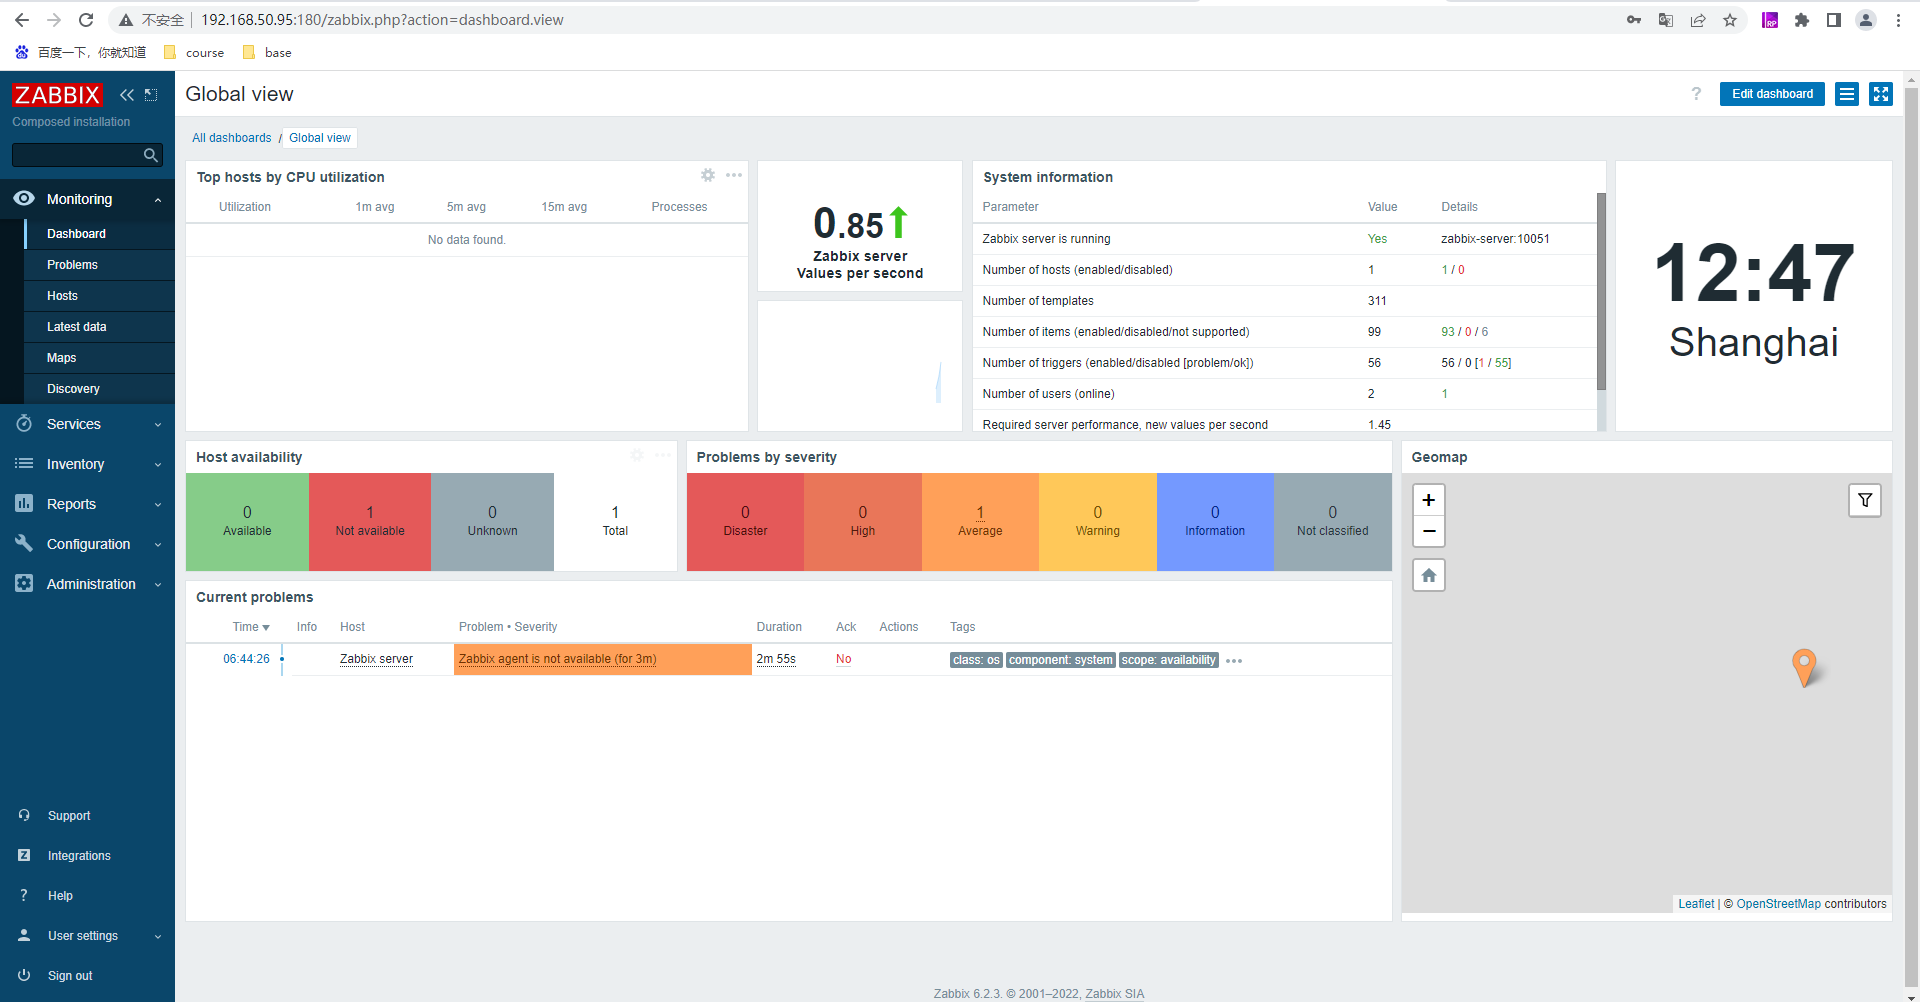The width and height of the screenshot is (1920, 1002).
Task: Open Top hosts widget gear settings
Action: 708,175
